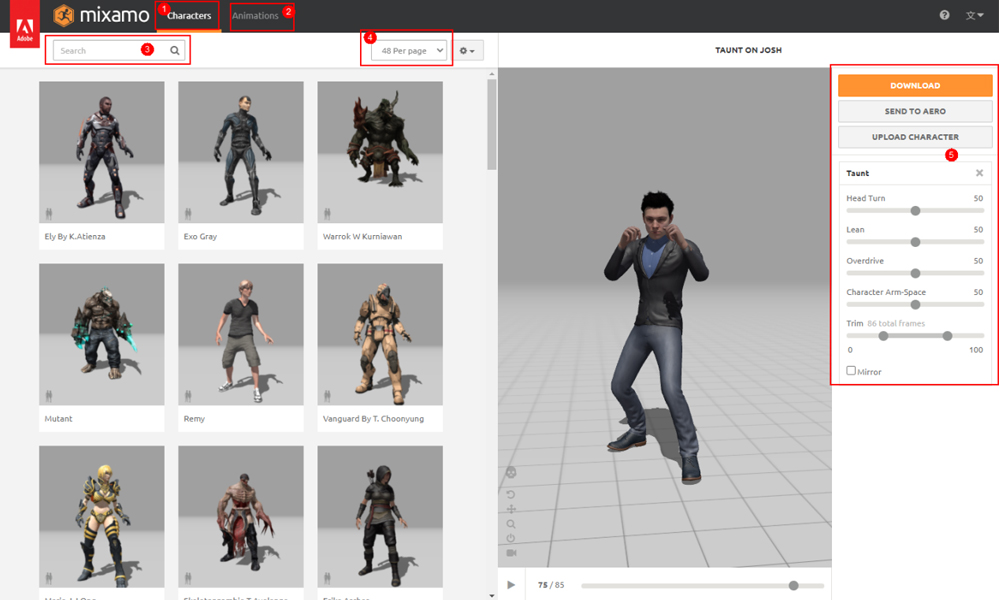Click the Overdrive slider handle
Image resolution: width=1000 pixels, height=600 pixels.
pyautogui.click(x=915, y=273)
